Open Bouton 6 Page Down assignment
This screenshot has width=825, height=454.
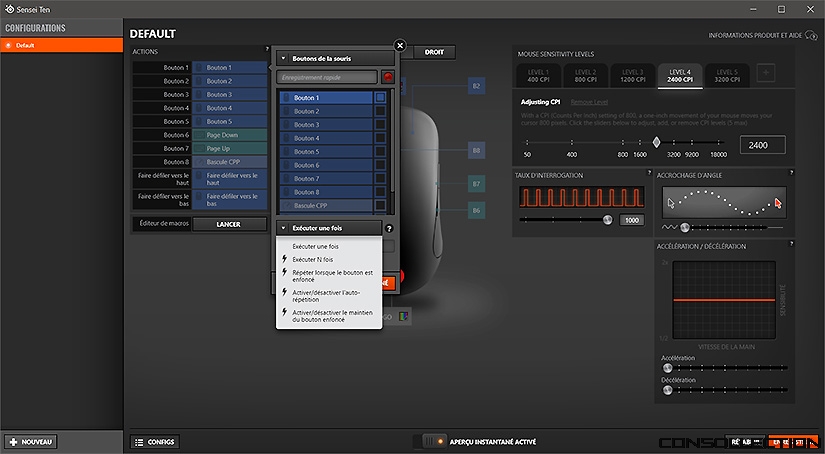pyautogui.click(x=229, y=135)
